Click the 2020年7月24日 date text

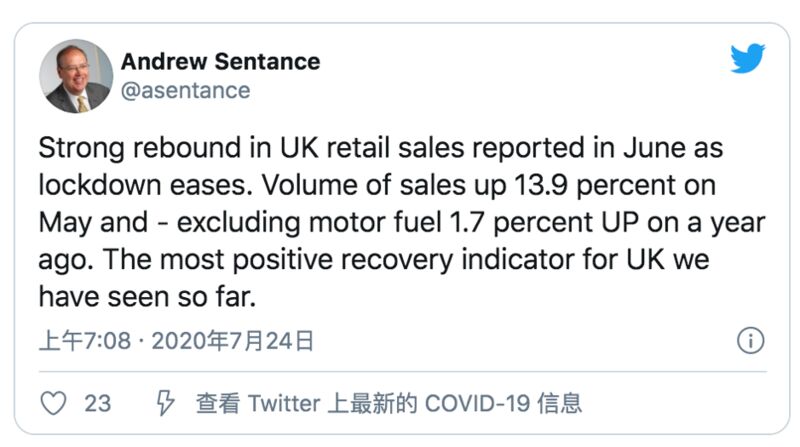click(x=233, y=341)
